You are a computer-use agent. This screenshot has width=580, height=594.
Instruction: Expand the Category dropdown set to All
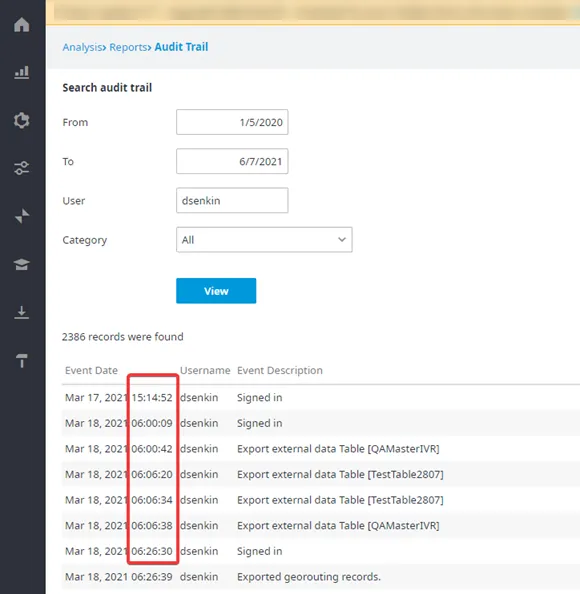pos(264,240)
